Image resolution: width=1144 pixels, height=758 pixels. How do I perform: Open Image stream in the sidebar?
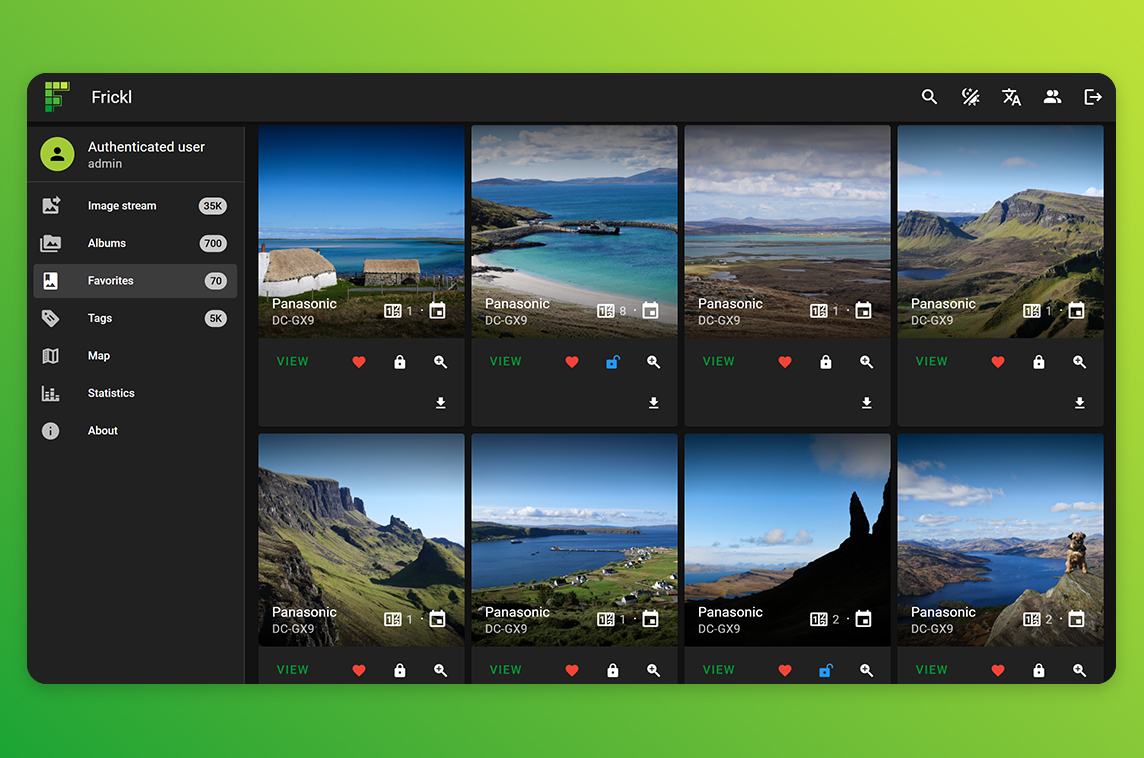click(135, 206)
